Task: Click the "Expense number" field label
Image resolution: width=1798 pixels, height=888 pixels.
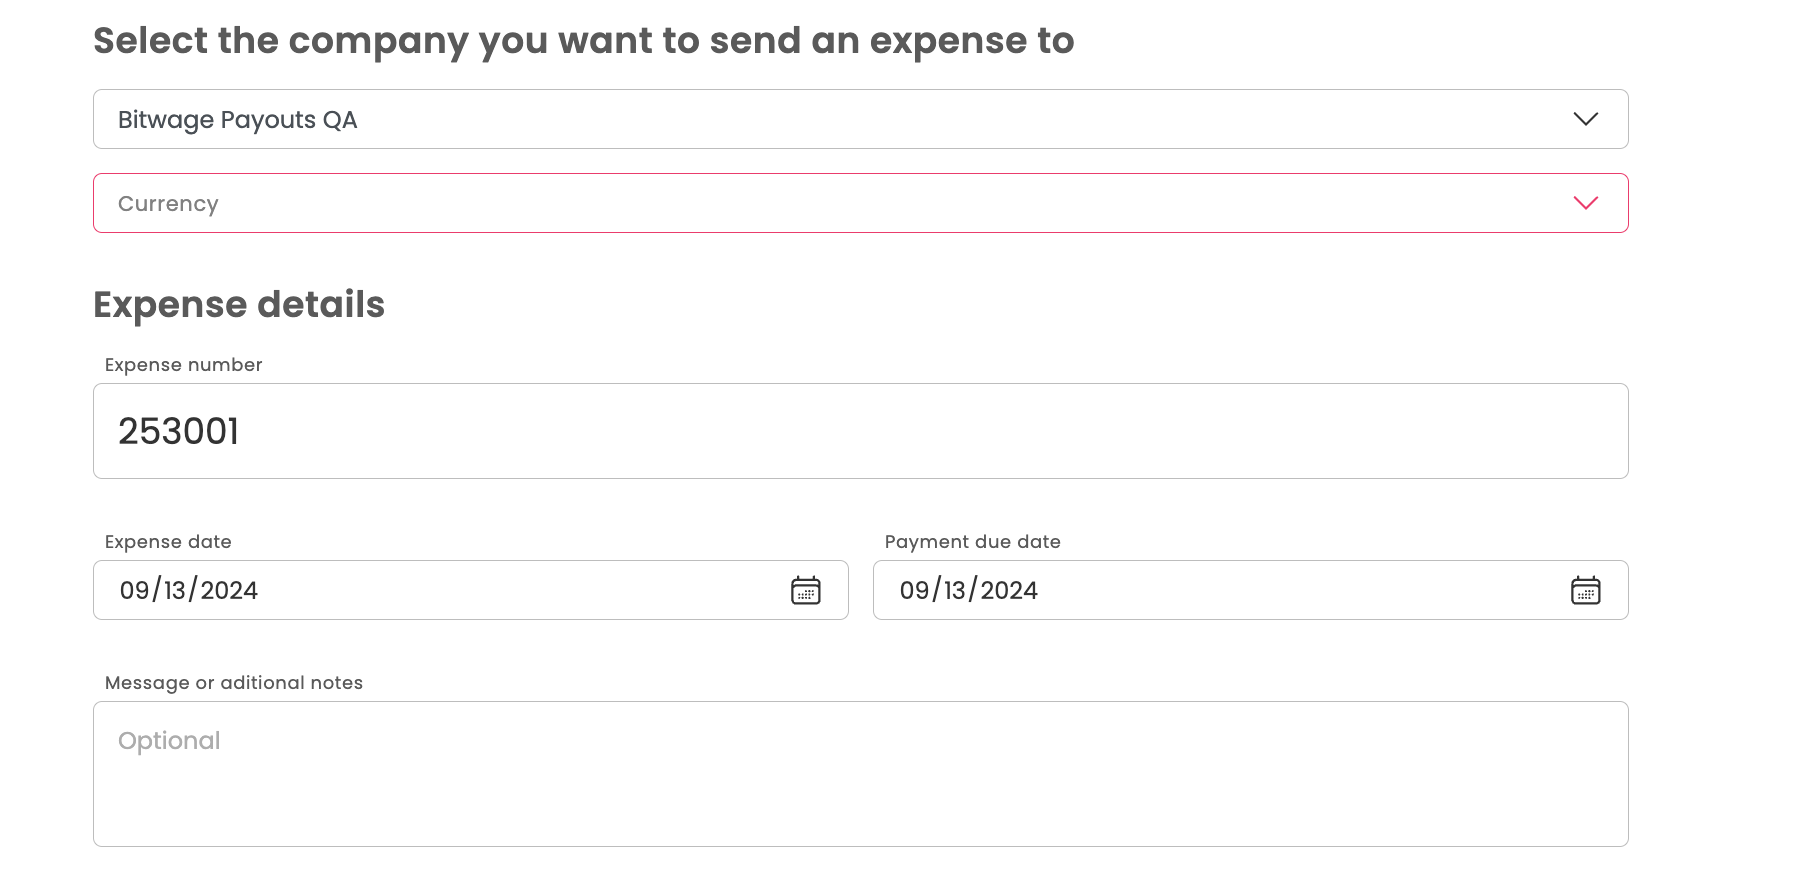Action: (183, 365)
